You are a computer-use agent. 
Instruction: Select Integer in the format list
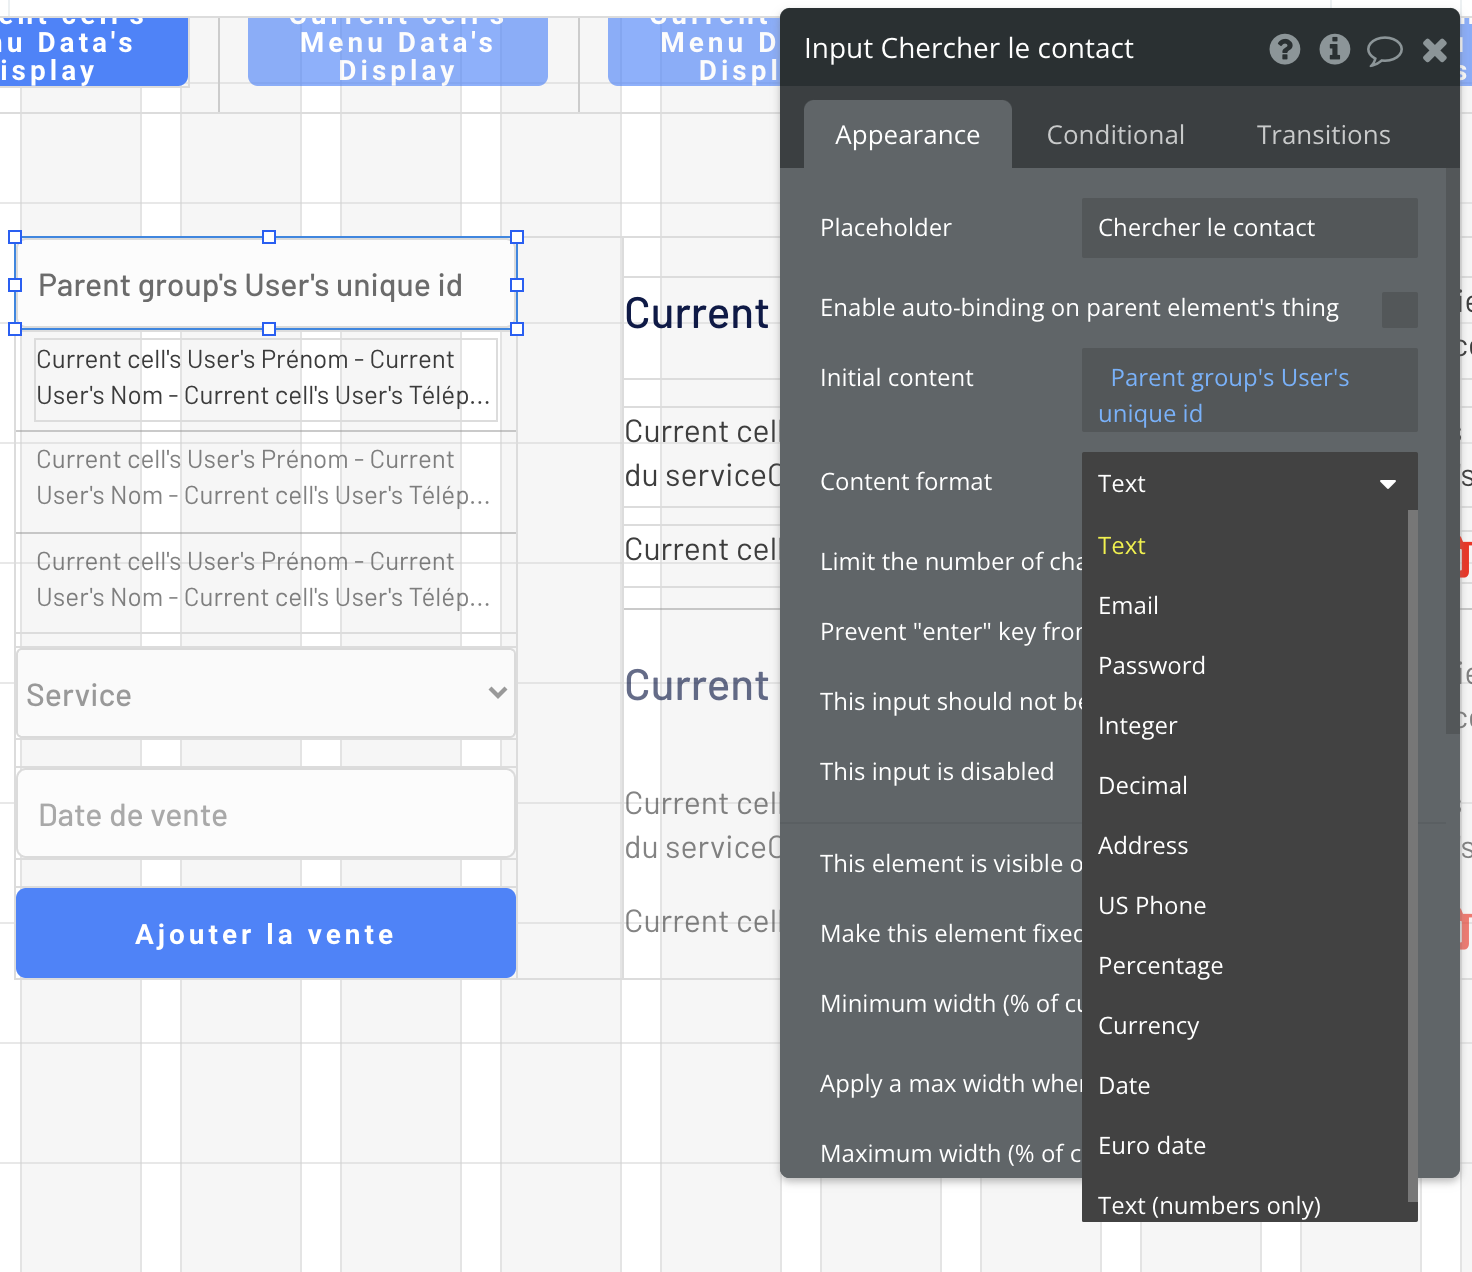point(1137,726)
